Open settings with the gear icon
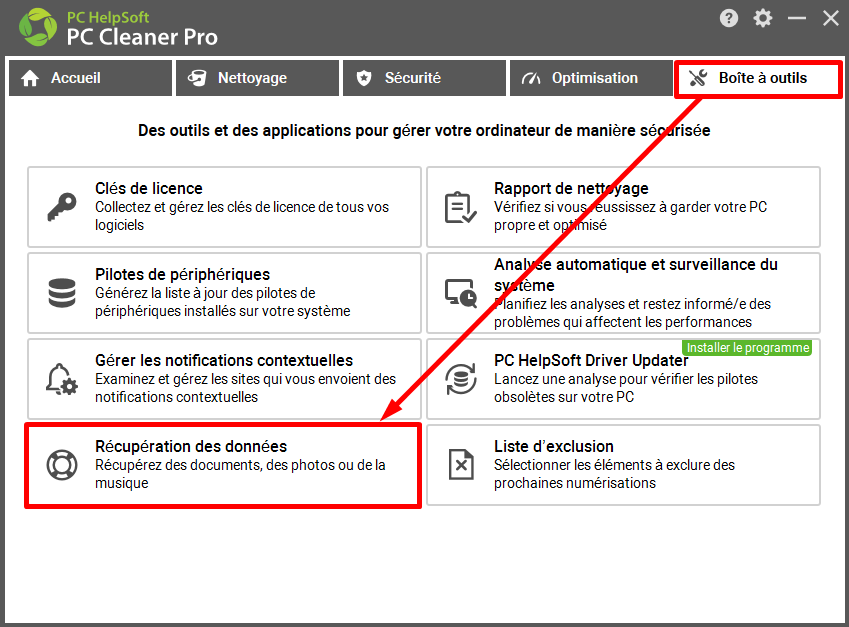The height and width of the screenshot is (627, 849). 763,18
